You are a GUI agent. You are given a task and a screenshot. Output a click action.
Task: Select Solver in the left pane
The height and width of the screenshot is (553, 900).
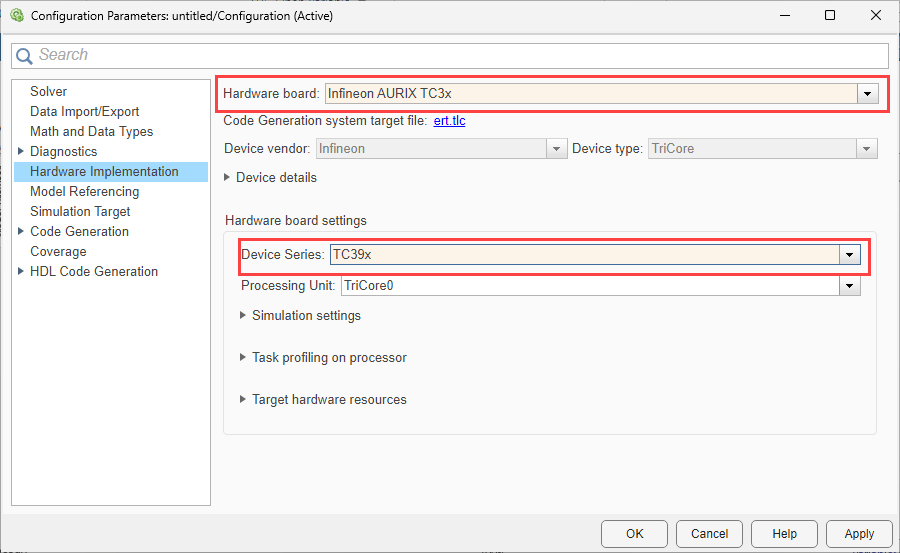tap(48, 91)
